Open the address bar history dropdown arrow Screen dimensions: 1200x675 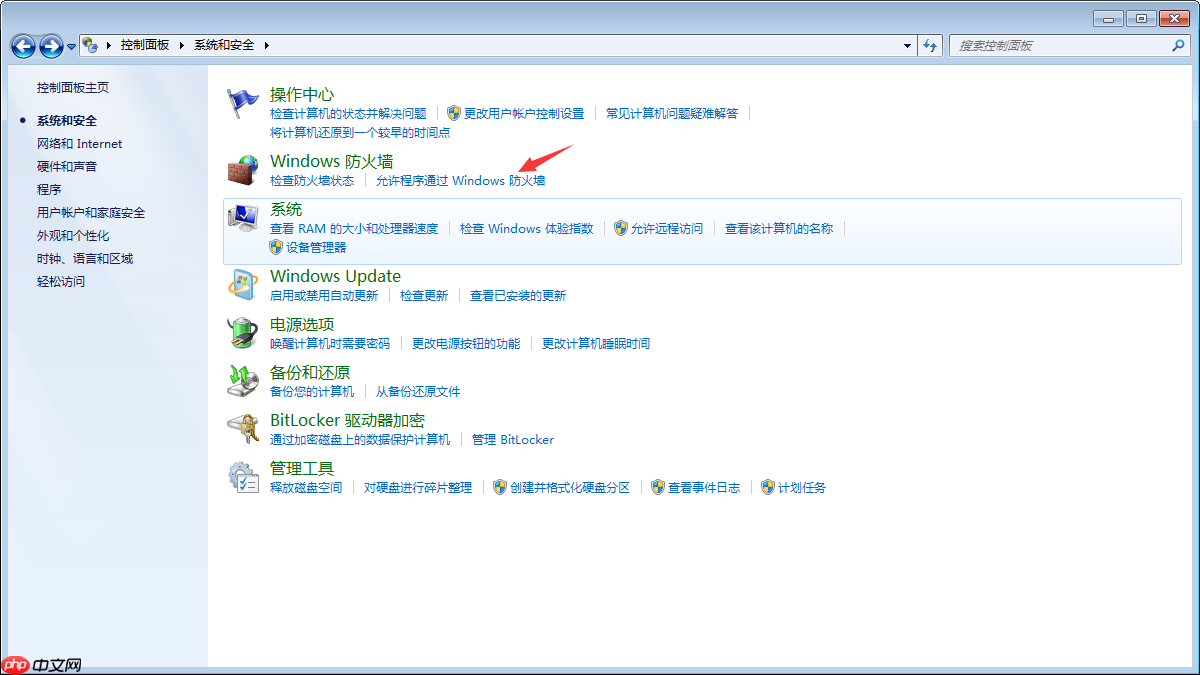coord(906,44)
